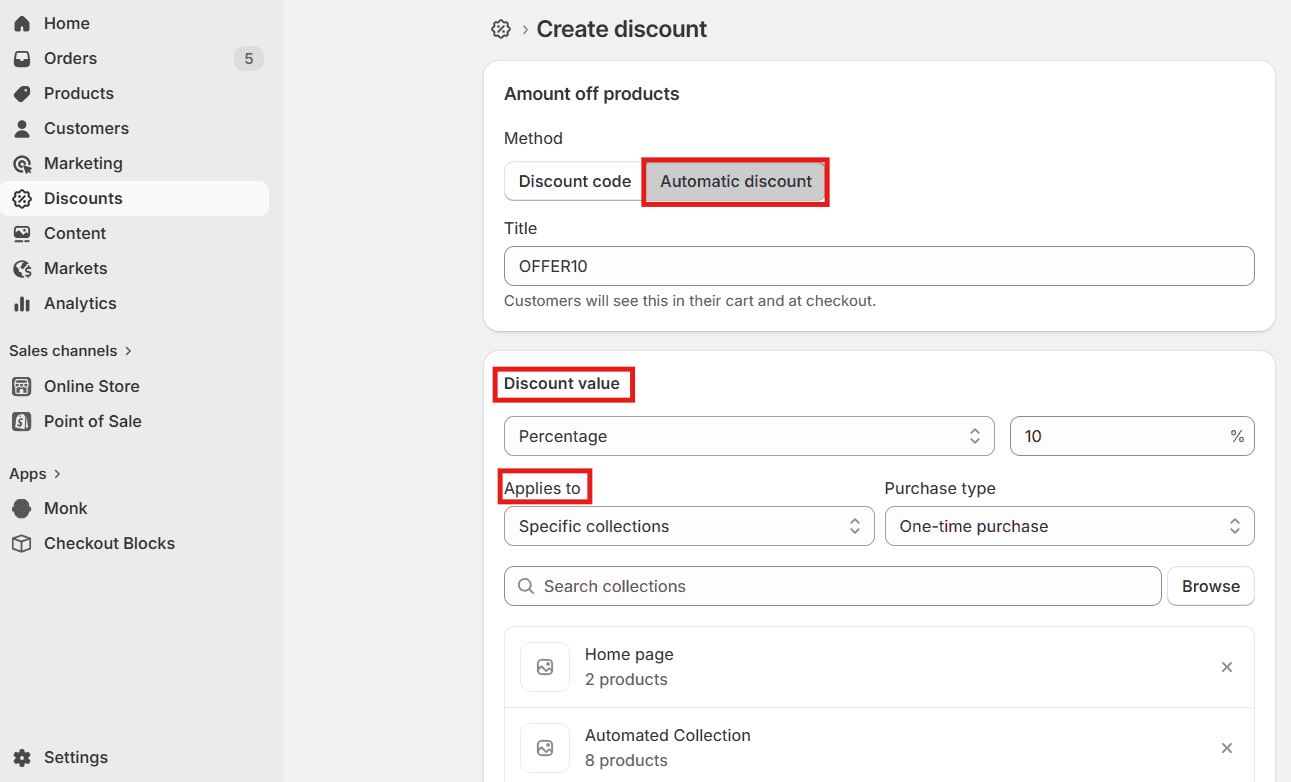Select the Automatic discount method
This screenshot has width=1291, height=782.
click(x=735, y=181)
